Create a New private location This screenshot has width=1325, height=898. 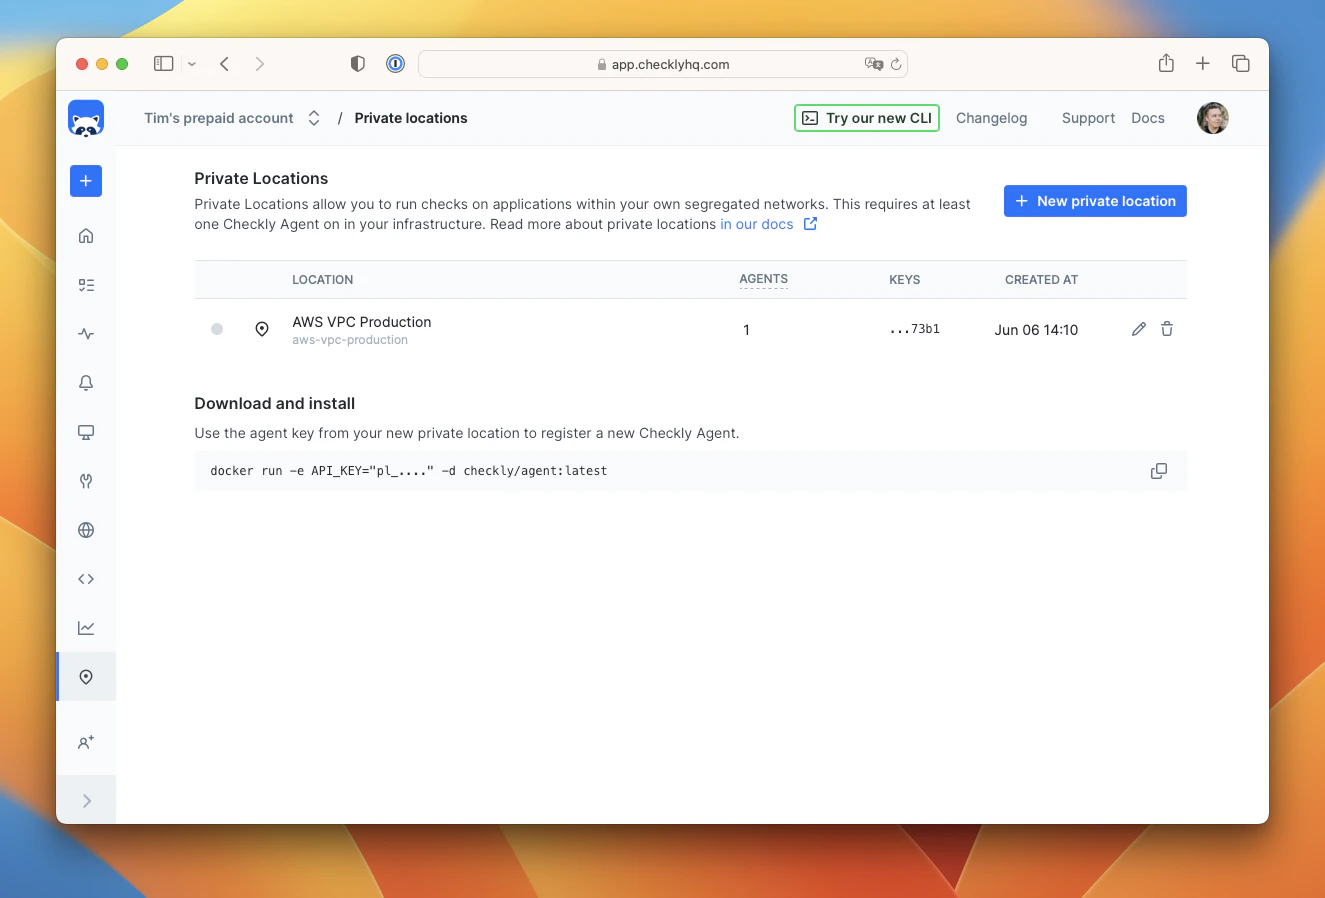(x=1094, y=201)
